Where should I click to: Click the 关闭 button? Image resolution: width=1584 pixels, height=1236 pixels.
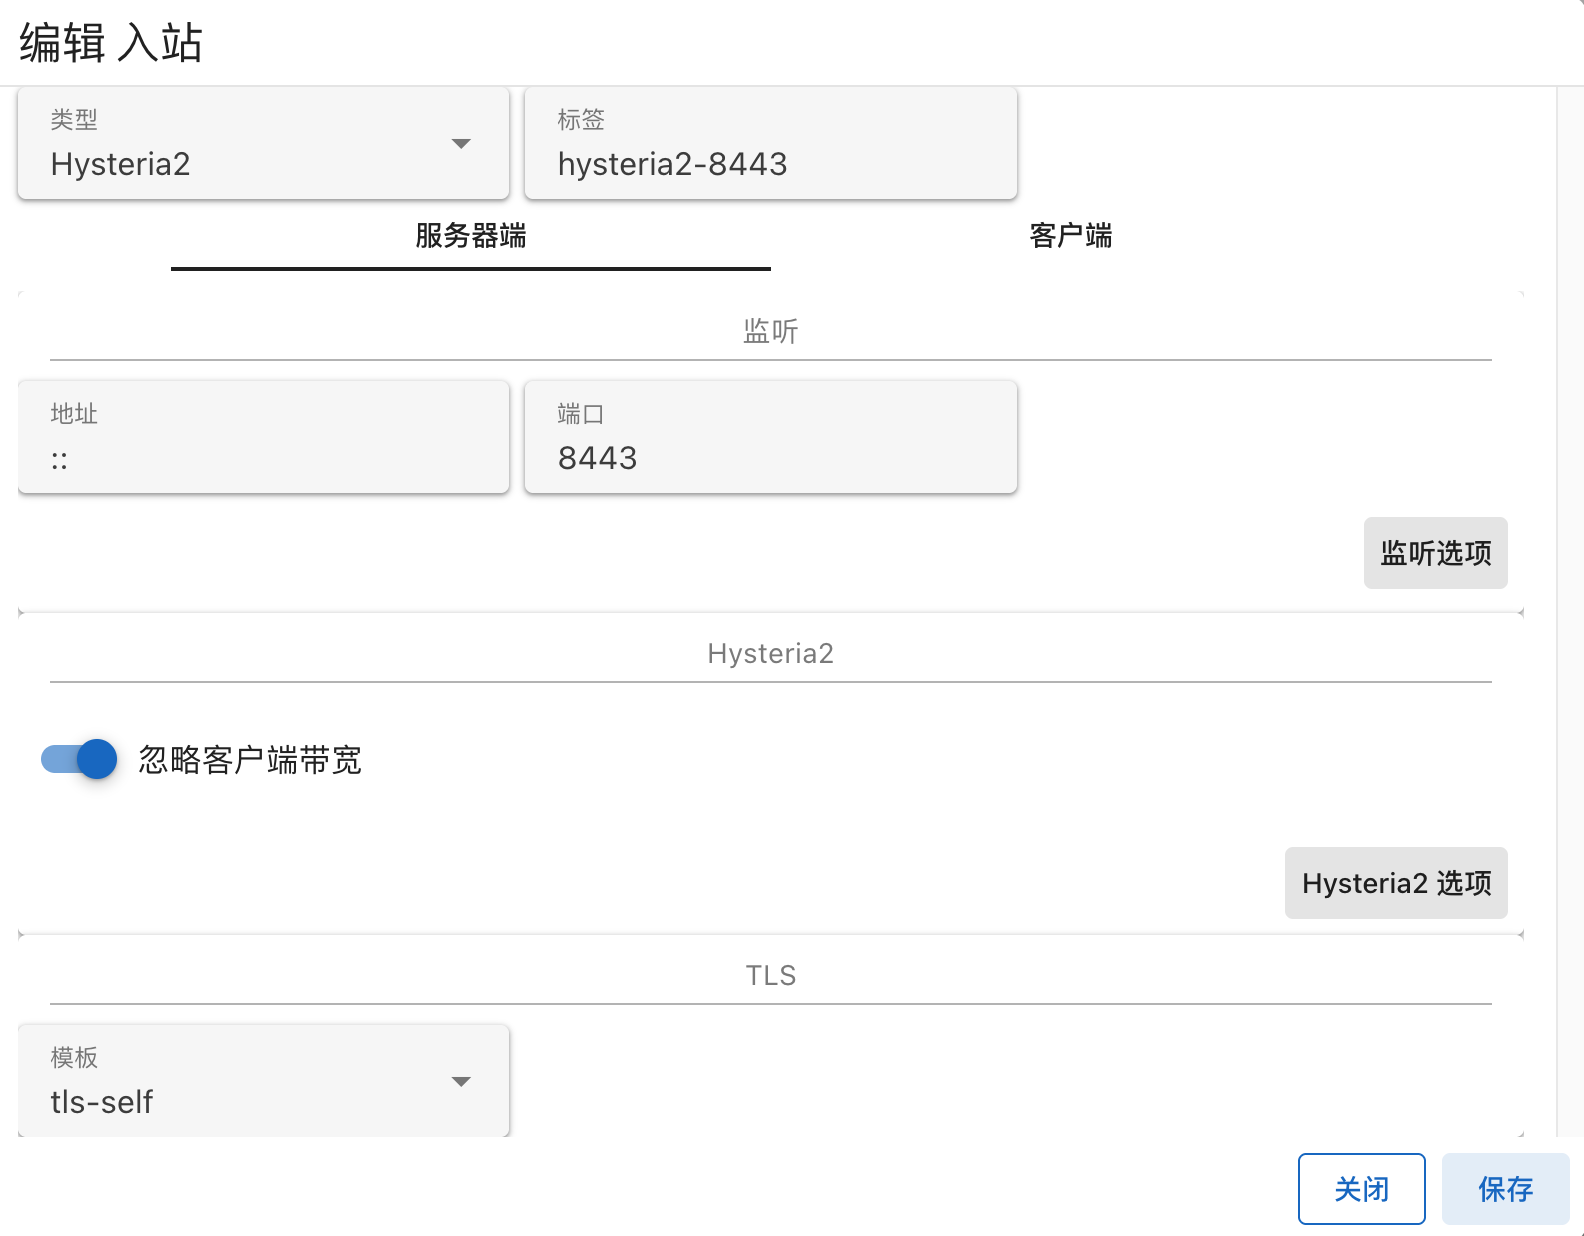[1362, 1189]
